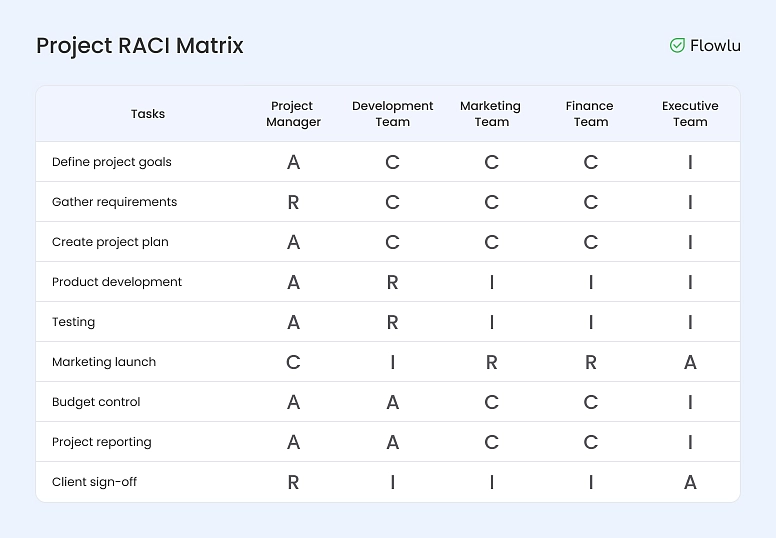Click the Finance Team column header
The image size is (776, 538).
coord(590,114)
